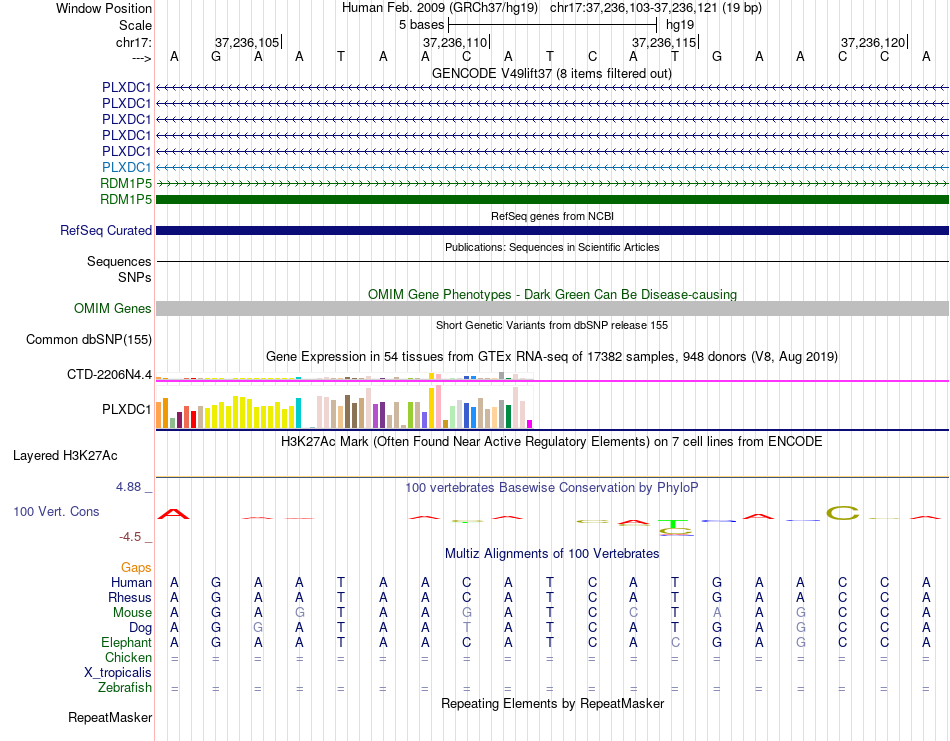Click the RefSeq Curated track label
Screen dimensions: 950x741
point(106,230)
